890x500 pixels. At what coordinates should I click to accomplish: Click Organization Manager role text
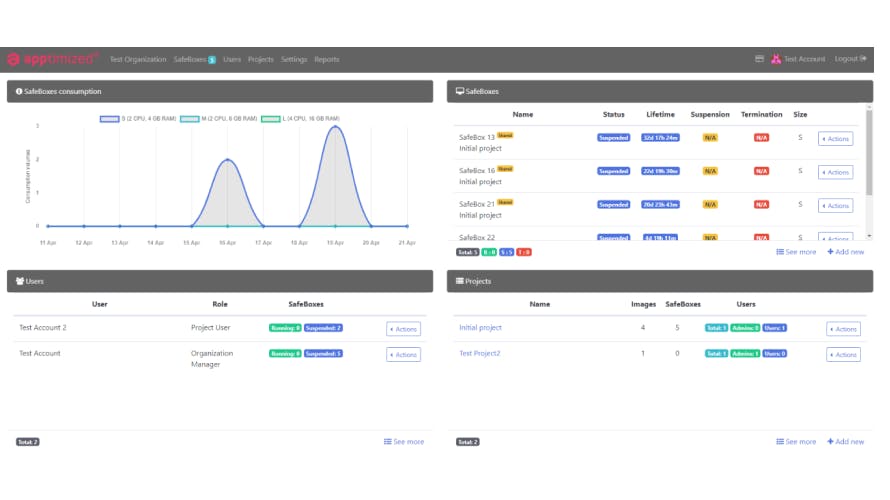212,359
